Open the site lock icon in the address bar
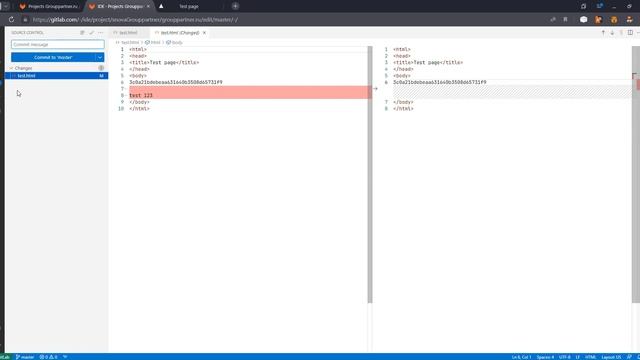The height and width of the screenshot is (360, 640). click(25, 20)
